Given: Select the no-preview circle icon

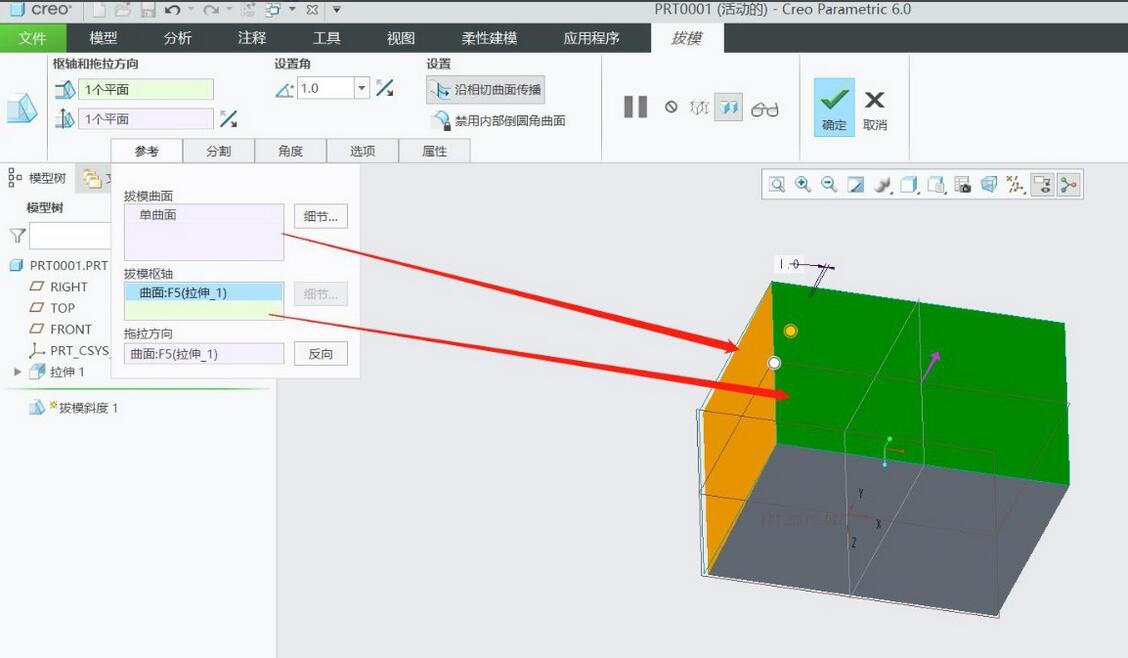Looking at the screenshot, I should [x=670, y=107].
